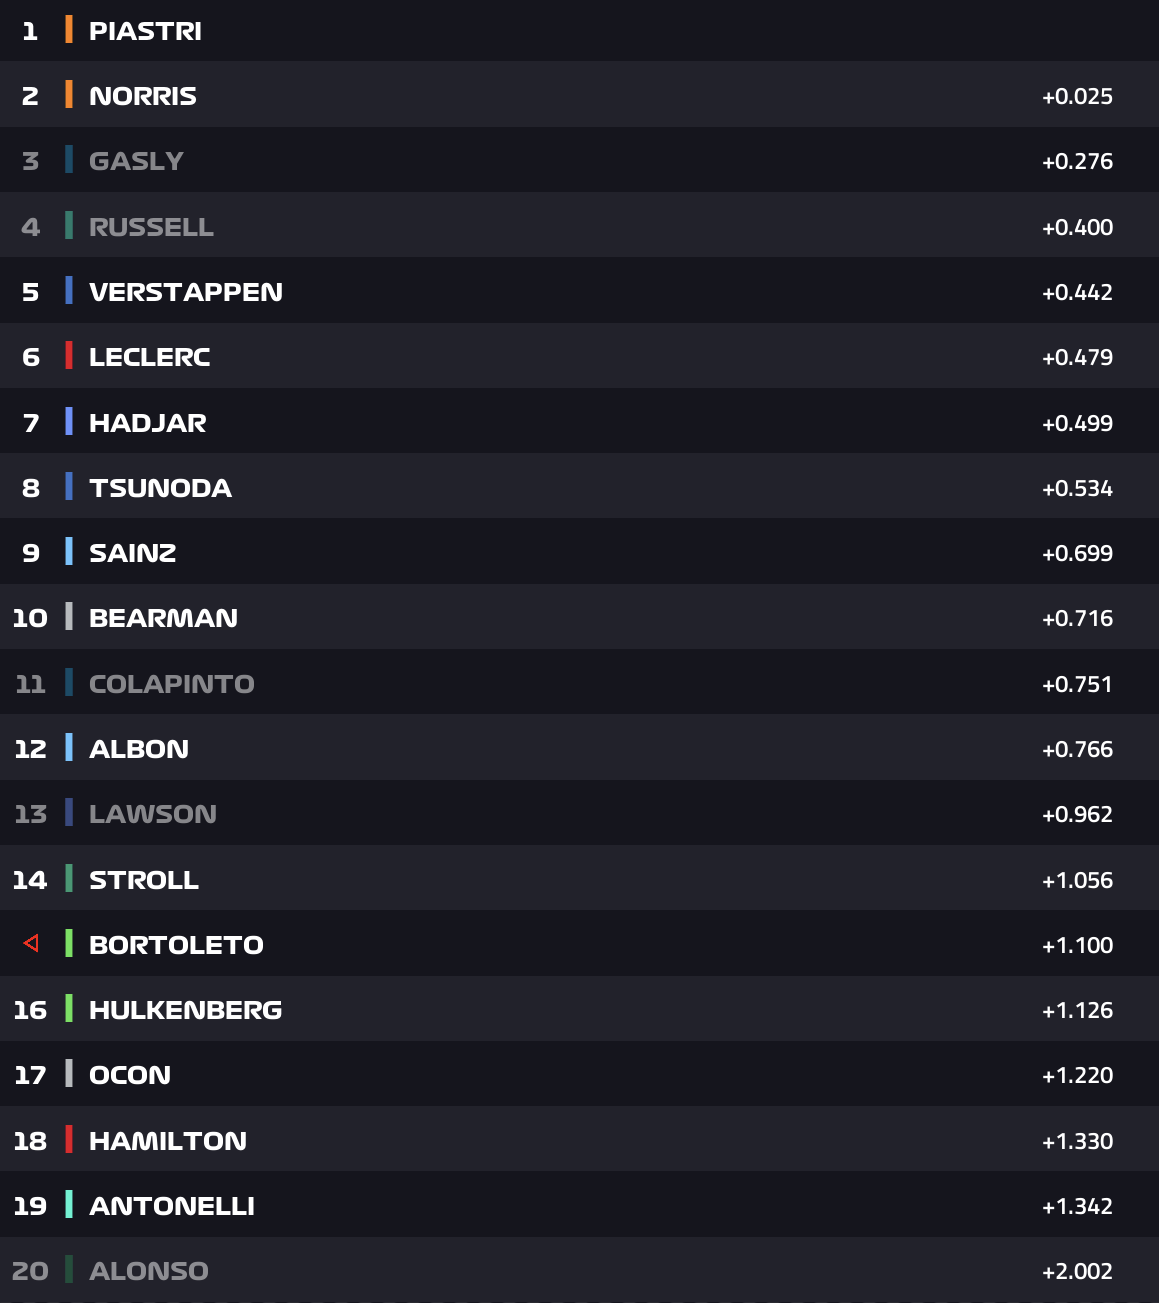This screenshot has width=1159, height=1303.
Task: Click Hulkenberg's green team color bar
Action: 69,1009
